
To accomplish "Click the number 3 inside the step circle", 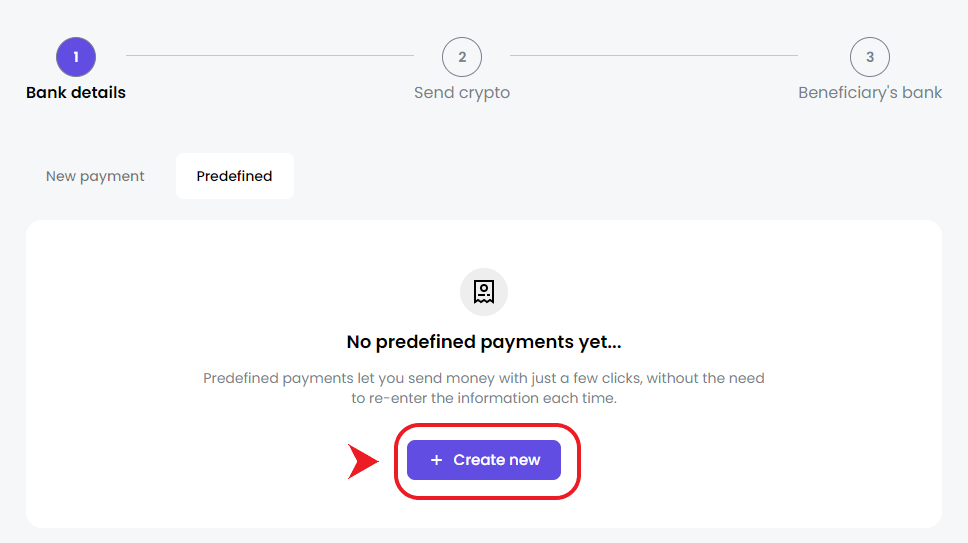I will tap(870, 57).
